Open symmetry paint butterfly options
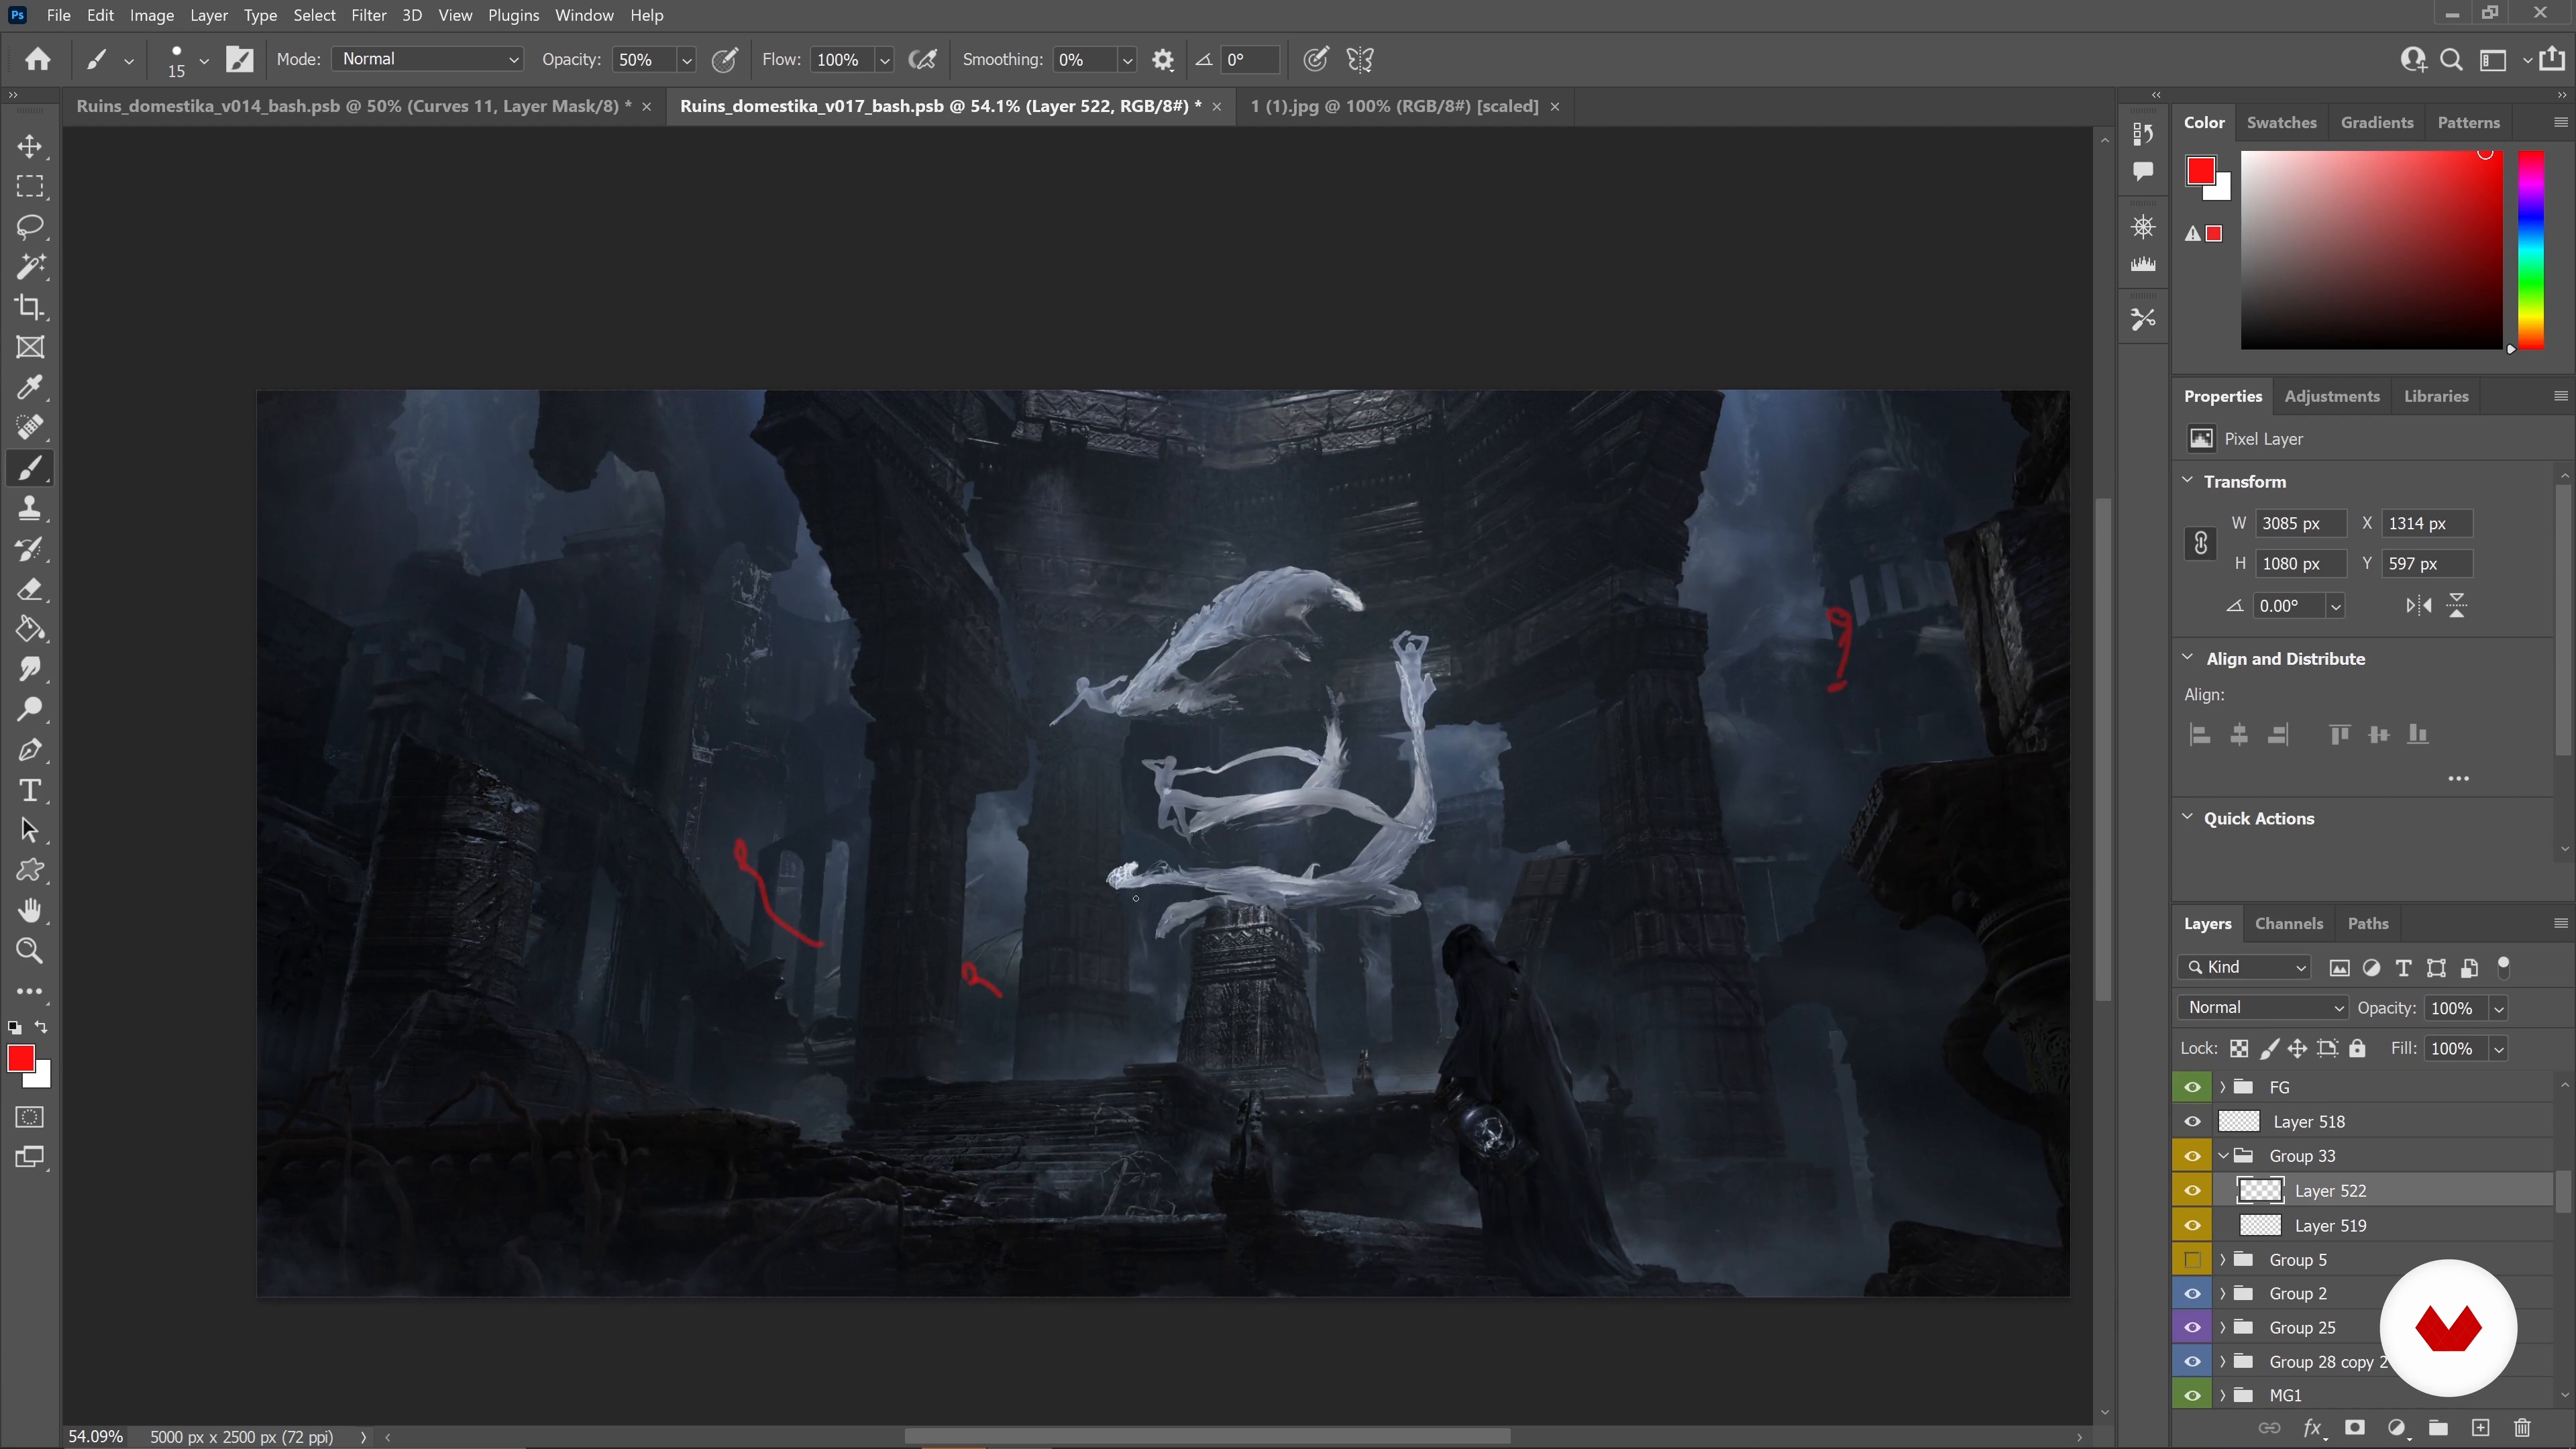Viewport: 2576px width, 1449px height. [x=1360, y=60]
